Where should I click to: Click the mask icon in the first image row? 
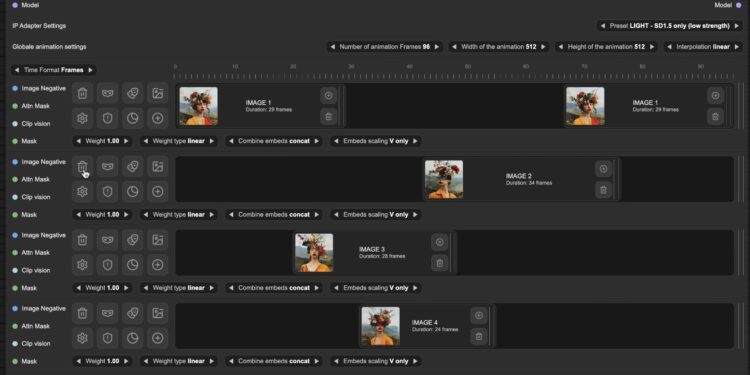tap(108, 93)
